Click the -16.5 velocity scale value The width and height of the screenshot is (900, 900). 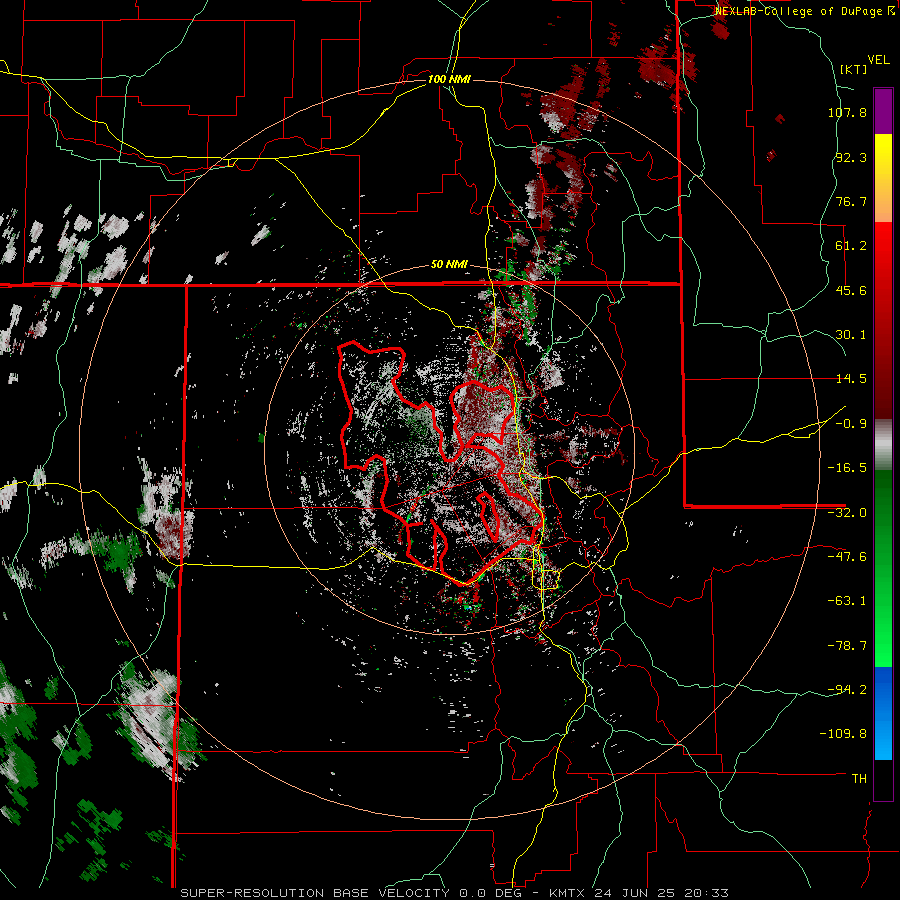click(847, 468)
